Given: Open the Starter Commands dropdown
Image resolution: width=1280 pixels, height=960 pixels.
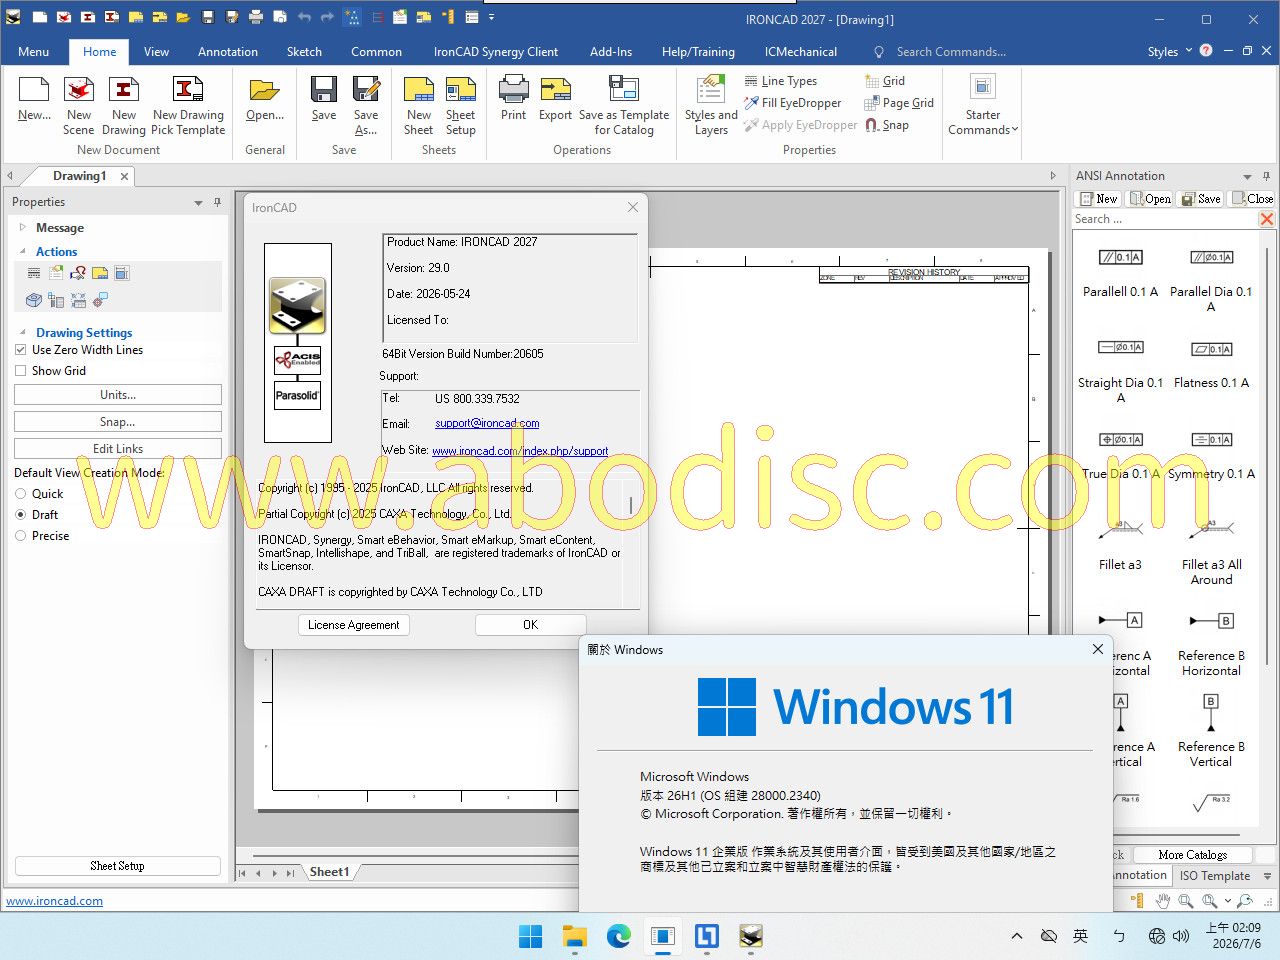Looking at the screenshot, I should coord(983,105).
